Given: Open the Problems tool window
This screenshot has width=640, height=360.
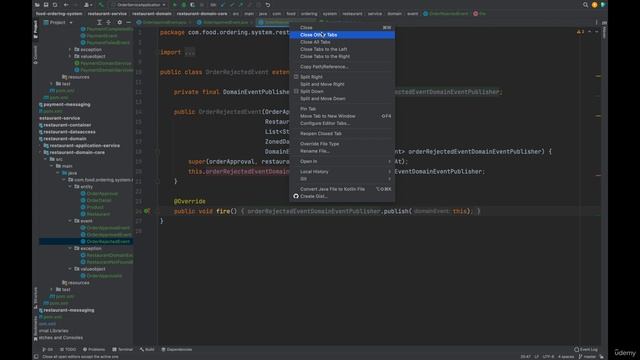Looking at the screenshot, I should coord(94,349).
